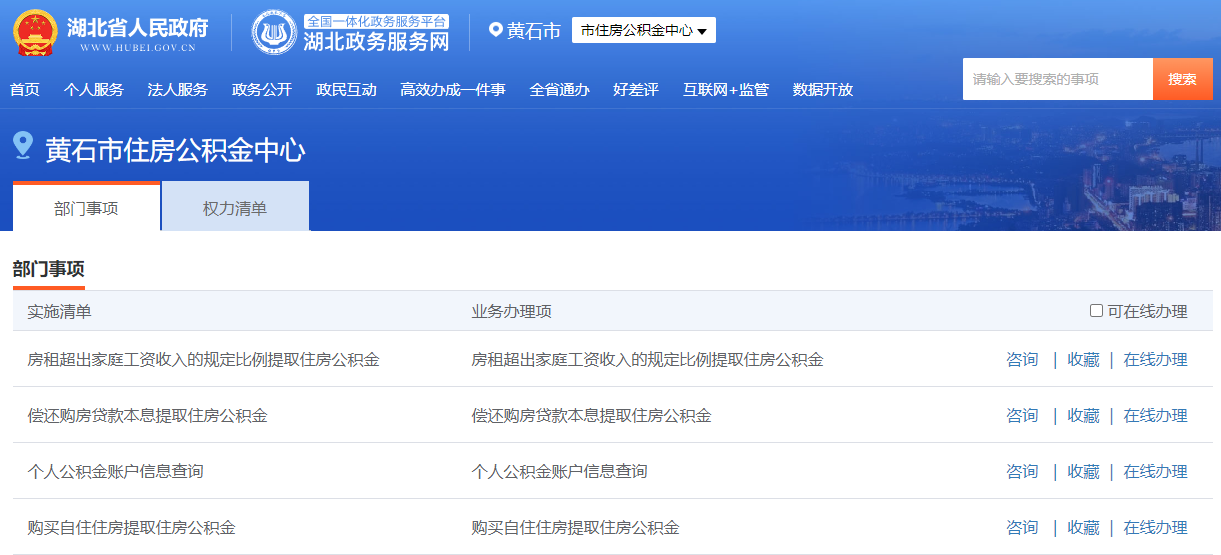
Task: Open 房租超出家庭工资收入 item in 业务办理项 column
Action: pyautogui.click(x=647, y=359)
